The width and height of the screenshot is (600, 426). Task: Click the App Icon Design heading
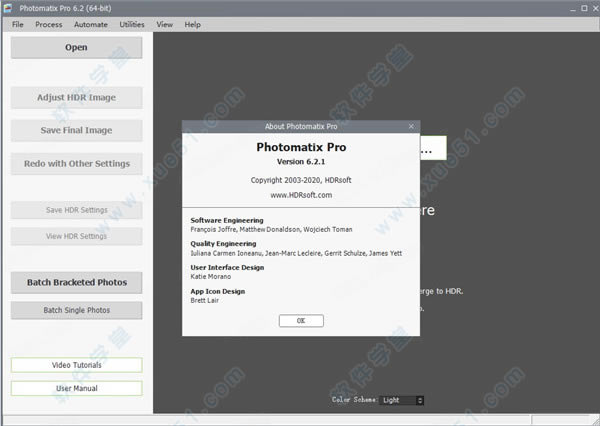[218, 292]
